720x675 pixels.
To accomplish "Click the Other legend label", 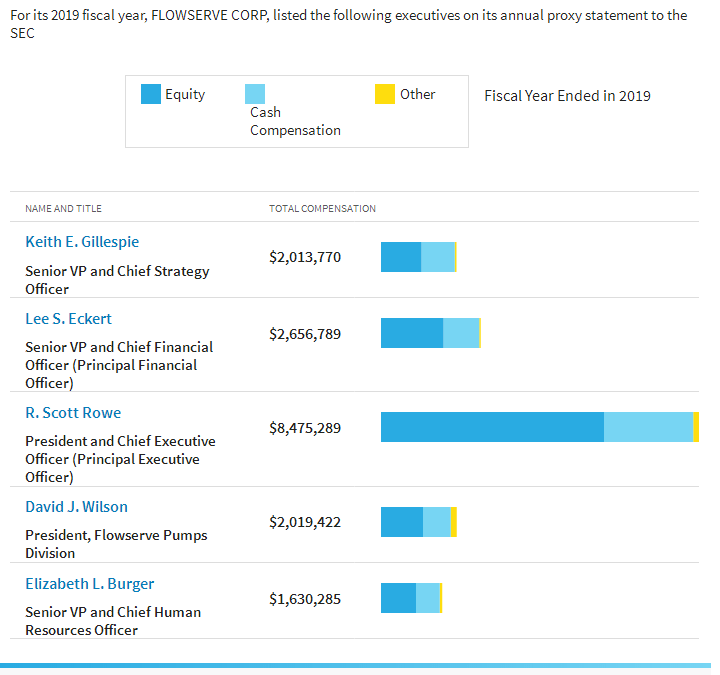I will coord(417,94).
